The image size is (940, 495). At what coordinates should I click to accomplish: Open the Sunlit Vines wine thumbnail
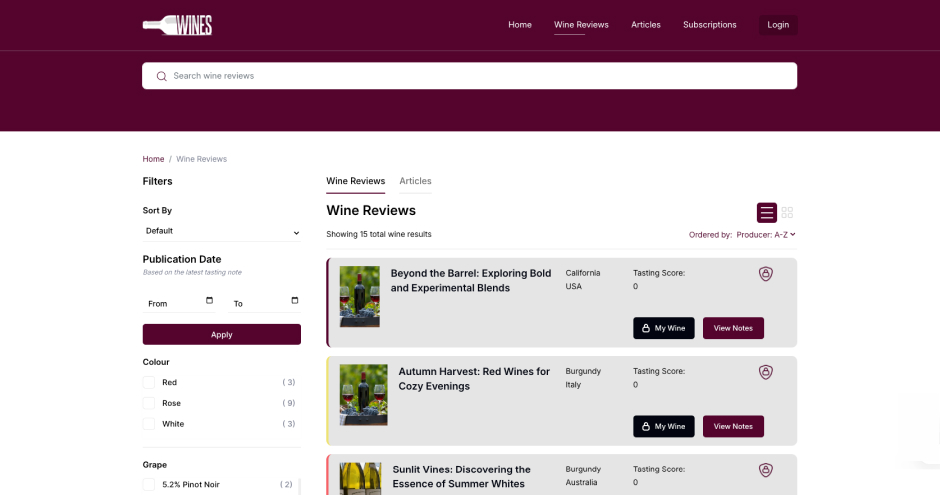(360, 478)
